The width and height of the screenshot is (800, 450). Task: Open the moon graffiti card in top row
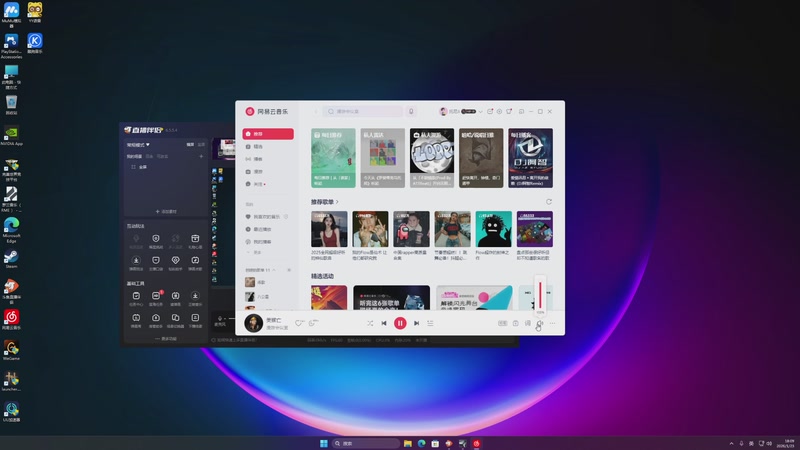click(432, 158)
